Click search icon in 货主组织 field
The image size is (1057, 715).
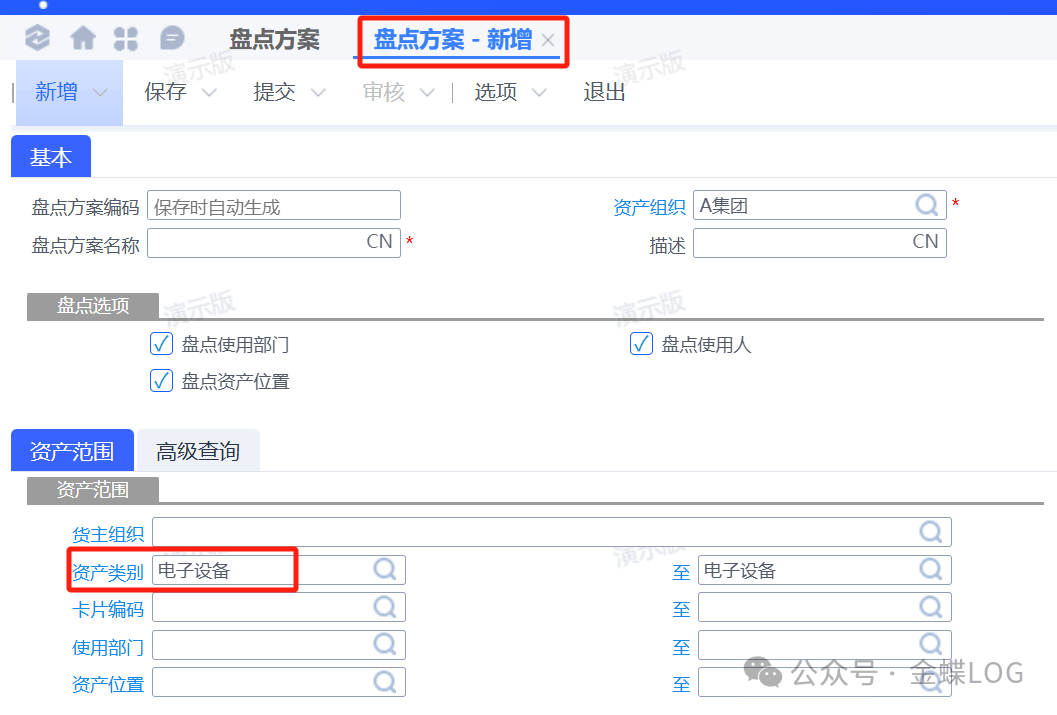pos(931,531)
